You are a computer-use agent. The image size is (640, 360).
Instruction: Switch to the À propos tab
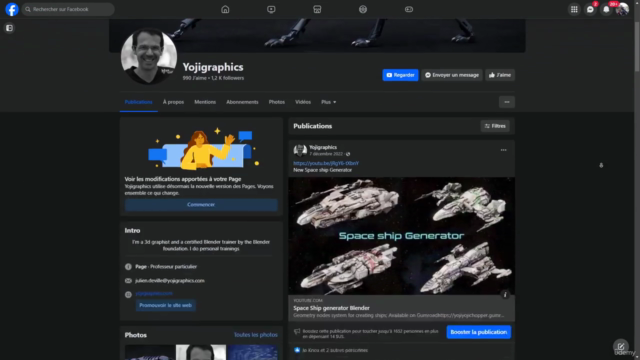pos(173,102)
